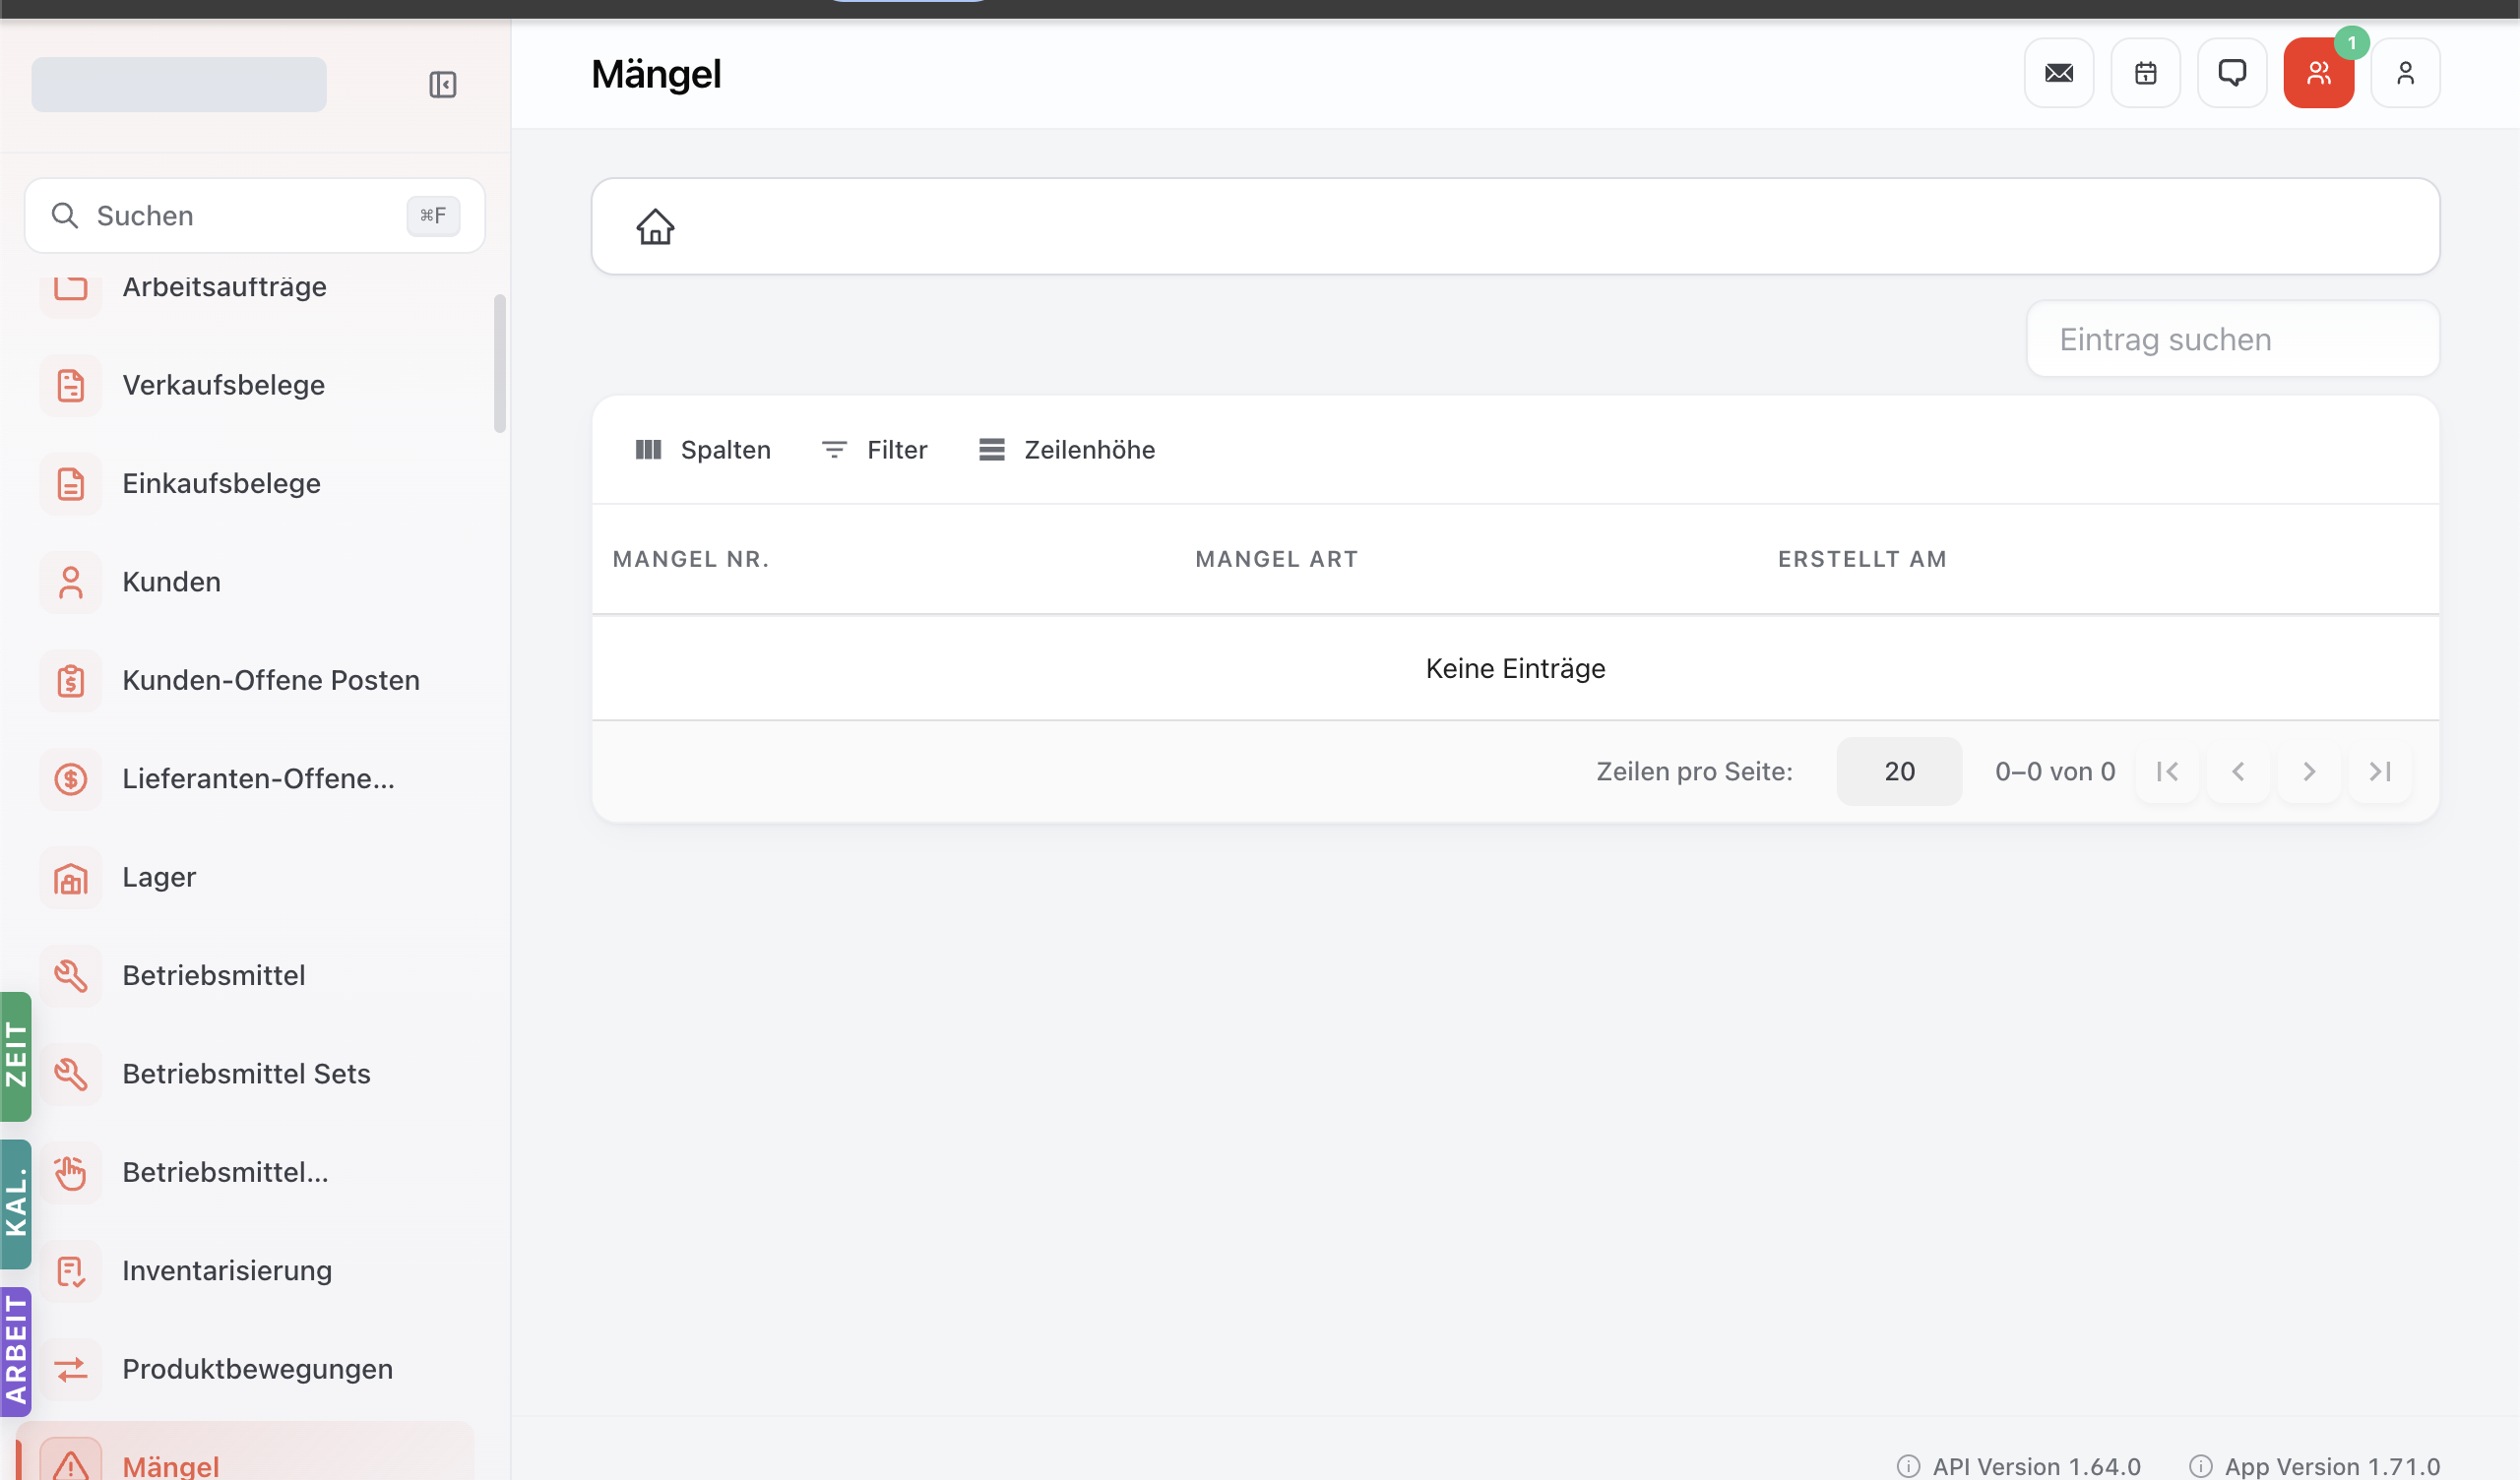Click the sidebar vertical scrollbar
Screen dimensions: 2520x1480
click(x=500, y=364)
